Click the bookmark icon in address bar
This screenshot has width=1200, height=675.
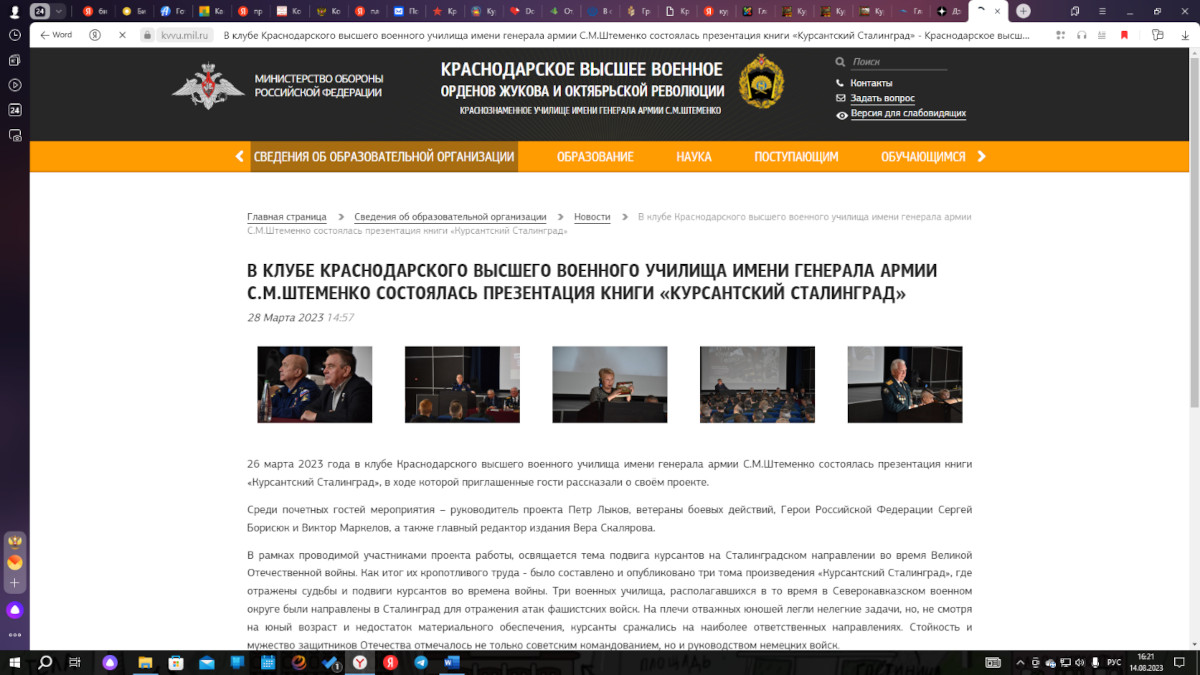click(1124, 34)
